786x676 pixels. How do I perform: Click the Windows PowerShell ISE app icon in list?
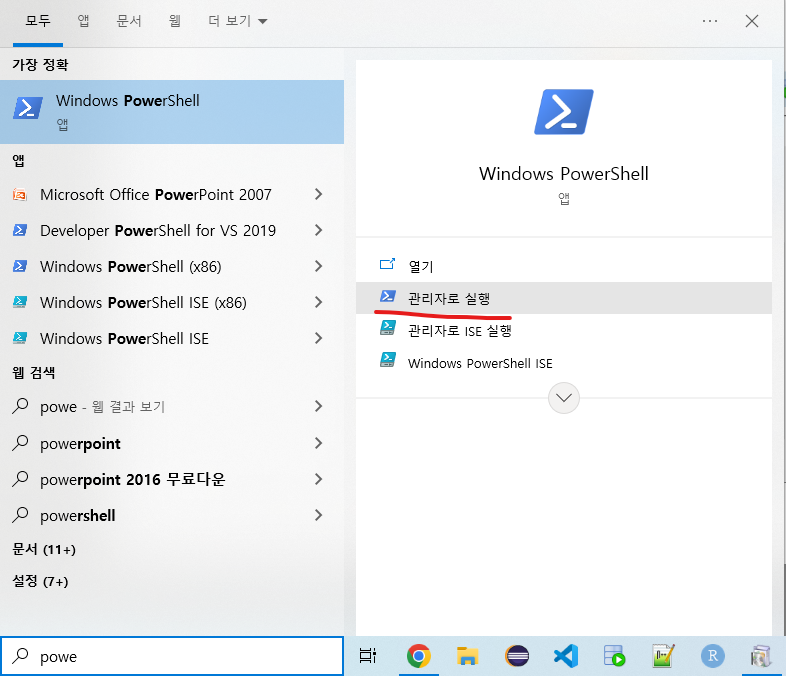click(x=20, y=338)
